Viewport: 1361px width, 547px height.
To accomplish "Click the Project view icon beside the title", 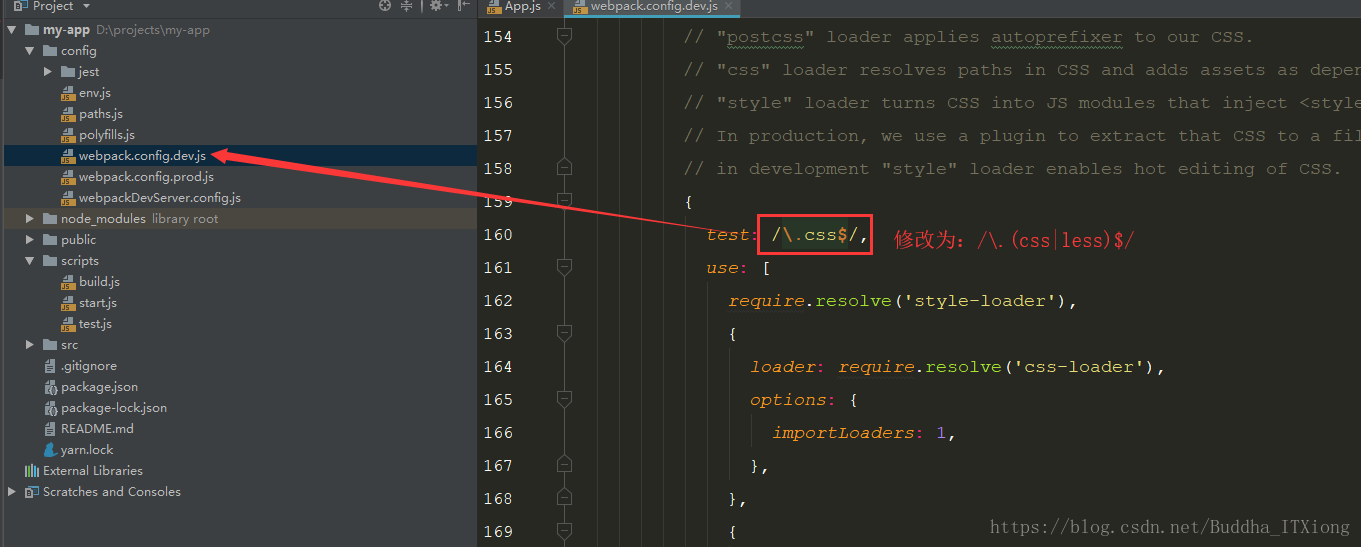I will (23, 6).
